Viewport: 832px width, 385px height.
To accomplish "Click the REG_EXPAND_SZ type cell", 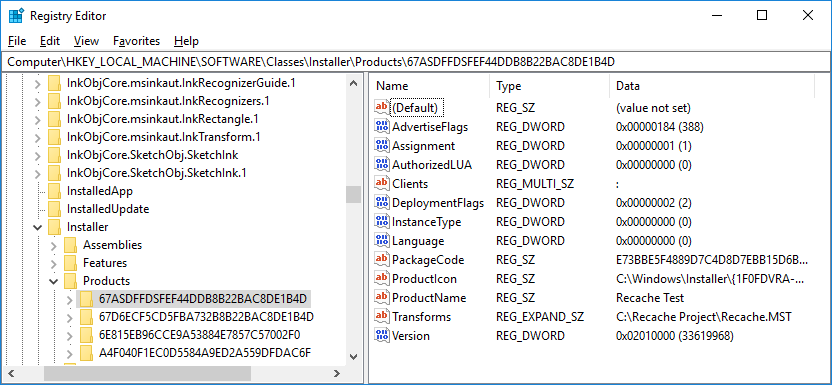I will [540, 317].
